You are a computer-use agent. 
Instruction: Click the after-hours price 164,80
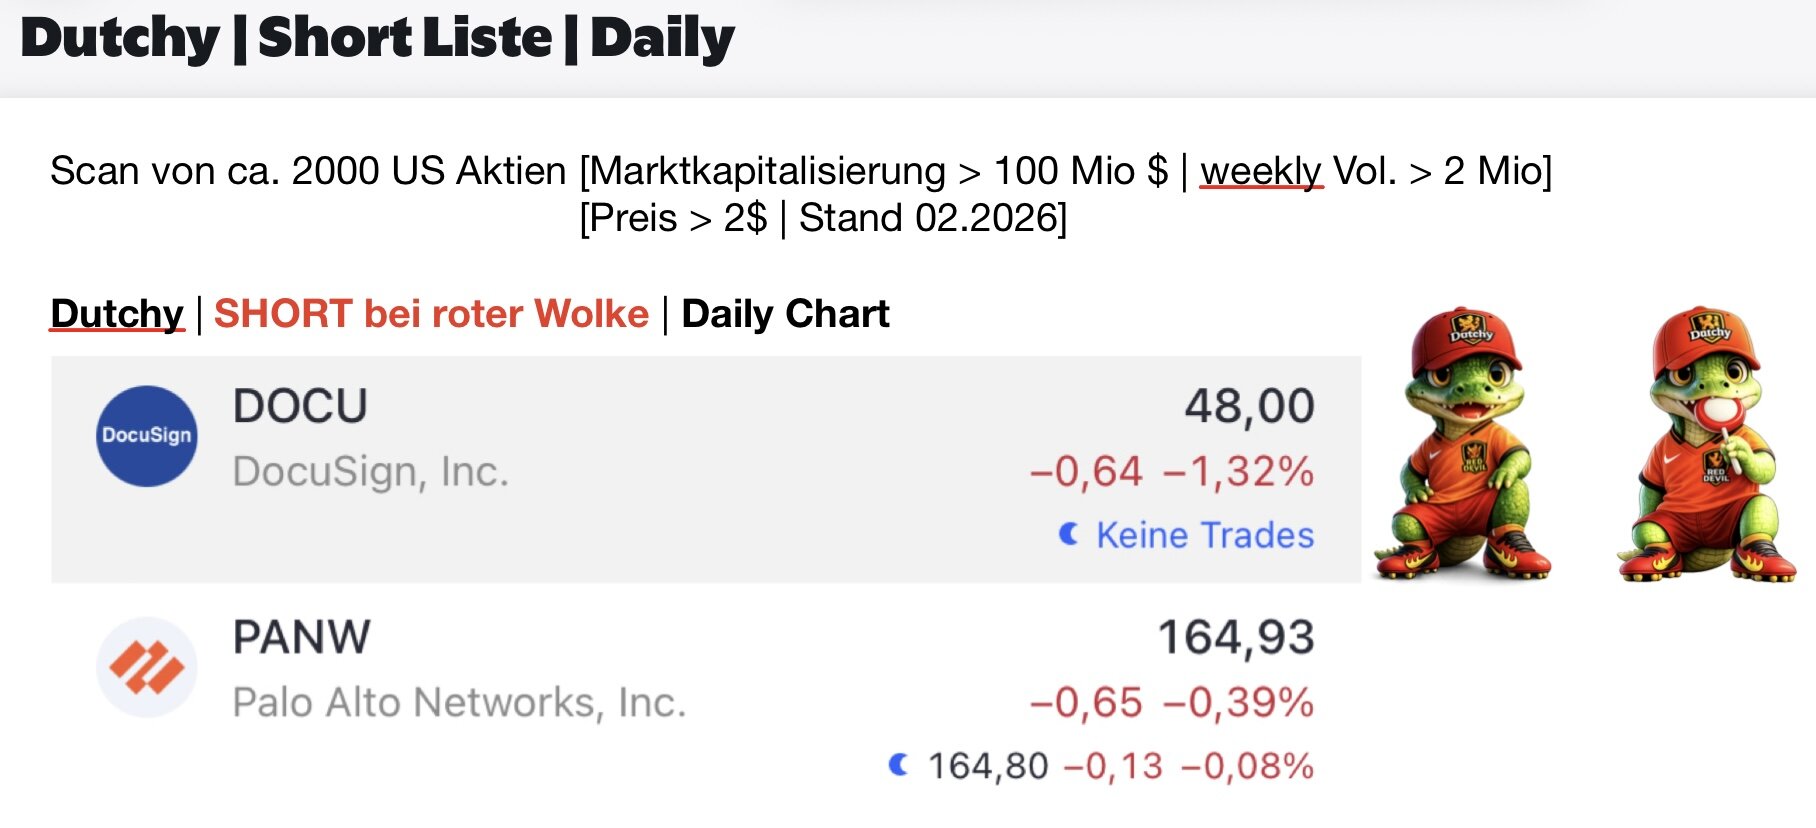(x=988, y=766)
